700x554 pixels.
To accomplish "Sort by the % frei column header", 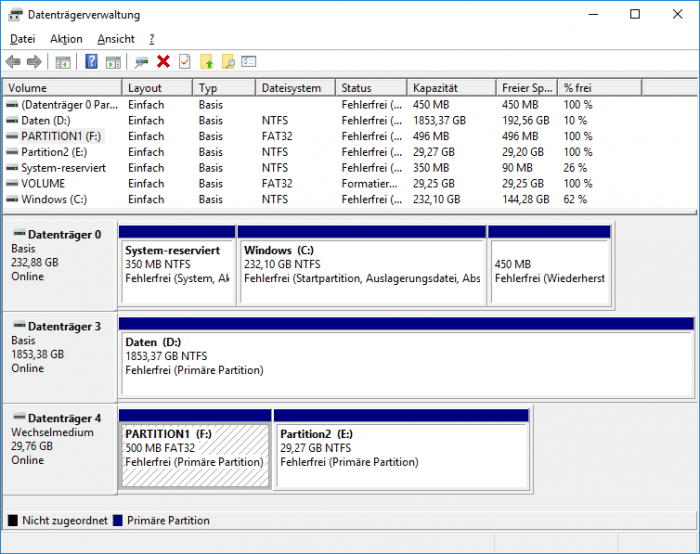I will click(x=600, y=88).
